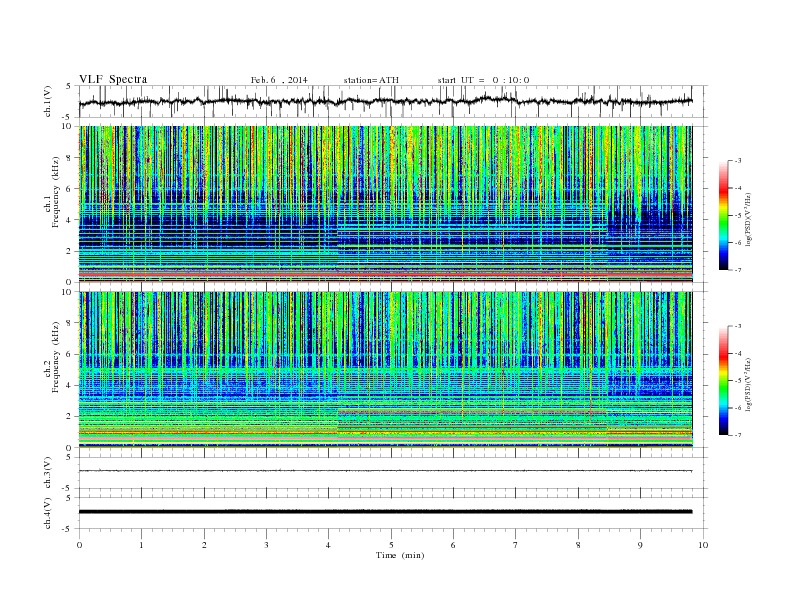
Task: Click tick label "9" on the time axis
Action: pos(640,545)
